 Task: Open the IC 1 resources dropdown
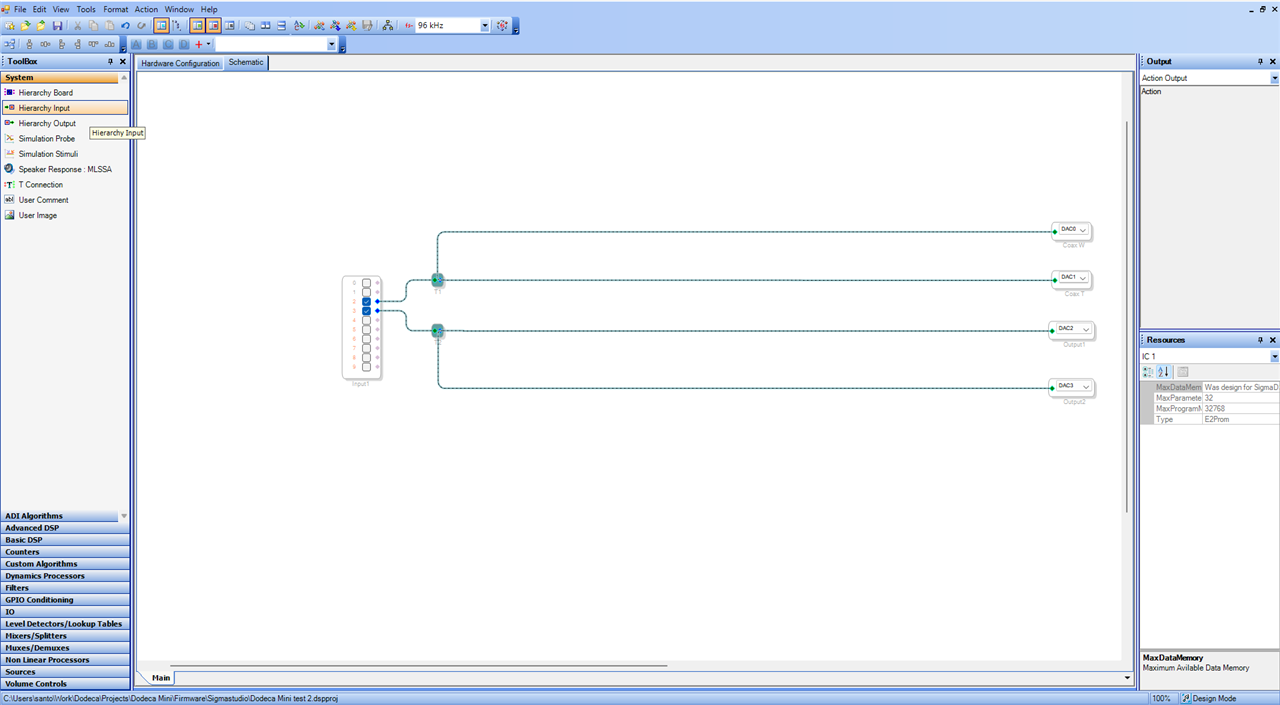1274,357
